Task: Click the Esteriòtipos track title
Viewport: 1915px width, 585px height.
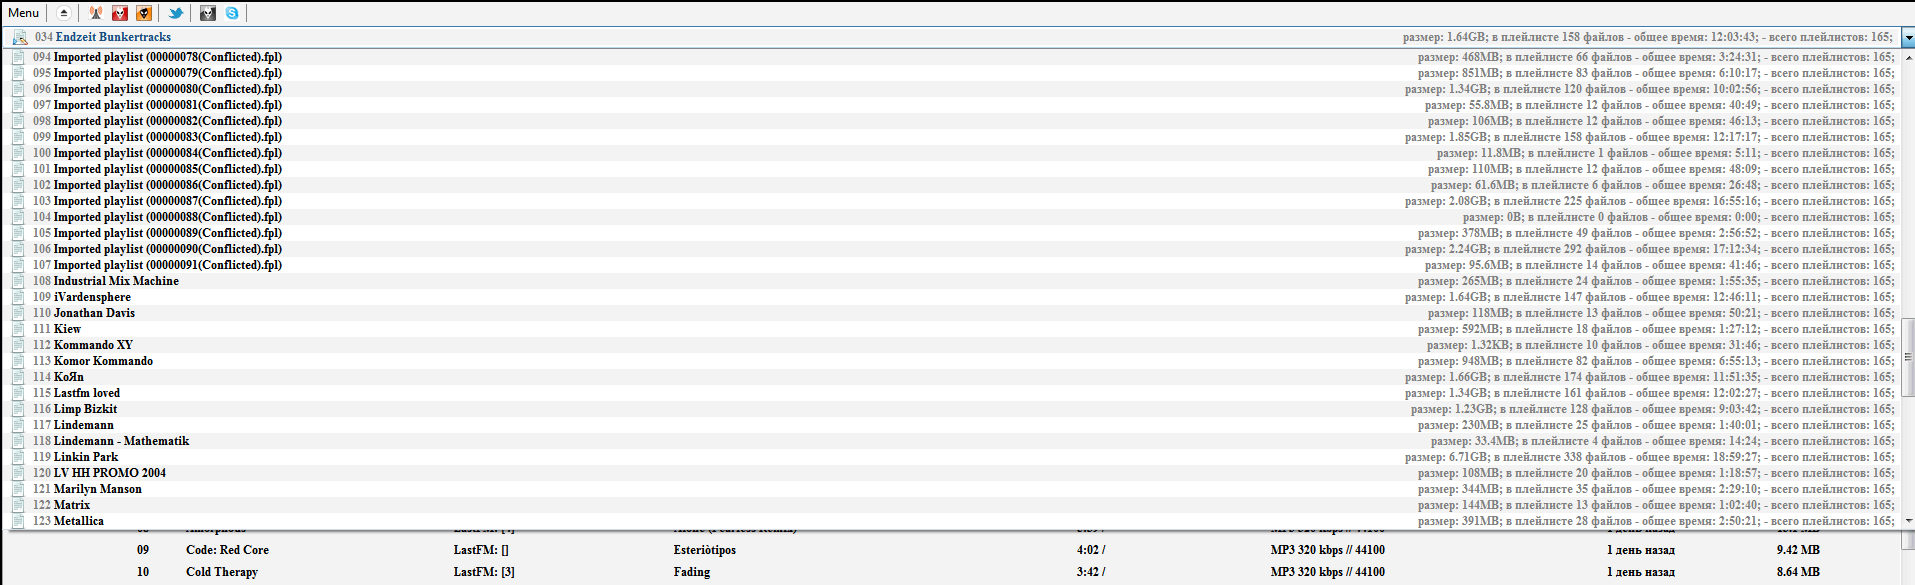Action: (x=705, y=550)
